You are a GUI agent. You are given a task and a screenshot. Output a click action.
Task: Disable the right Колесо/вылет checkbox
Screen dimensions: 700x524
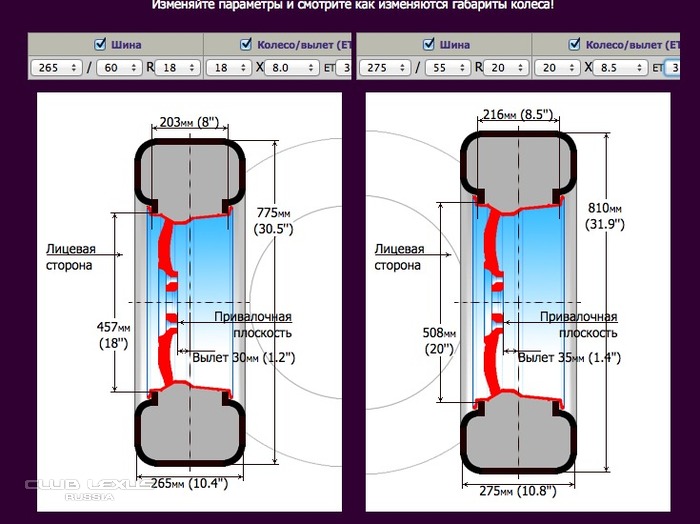pos(575,45)
